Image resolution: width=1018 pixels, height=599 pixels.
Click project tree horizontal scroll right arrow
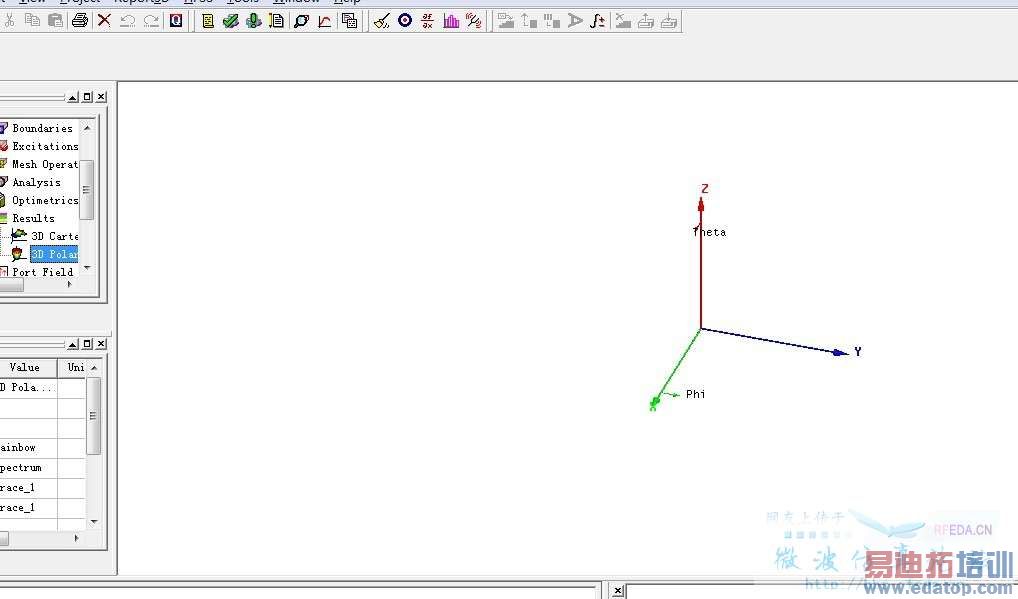click(x=69, y=284)
